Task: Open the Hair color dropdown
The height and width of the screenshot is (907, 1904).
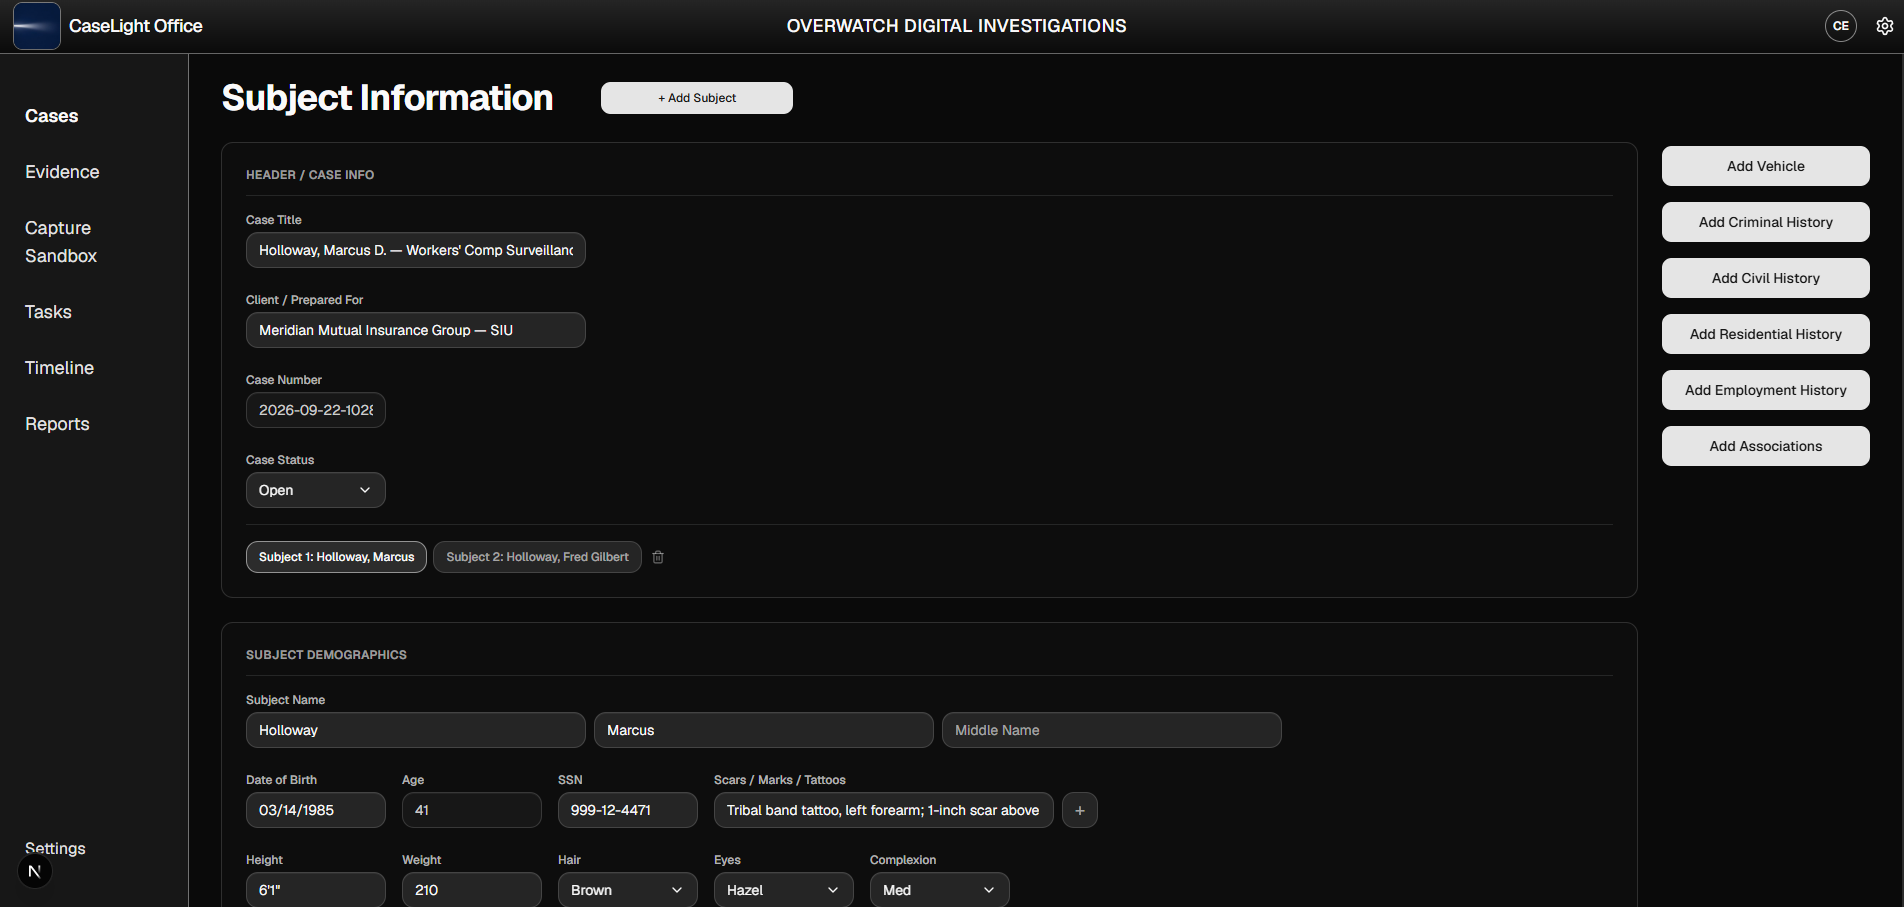Action: [628, 890]
